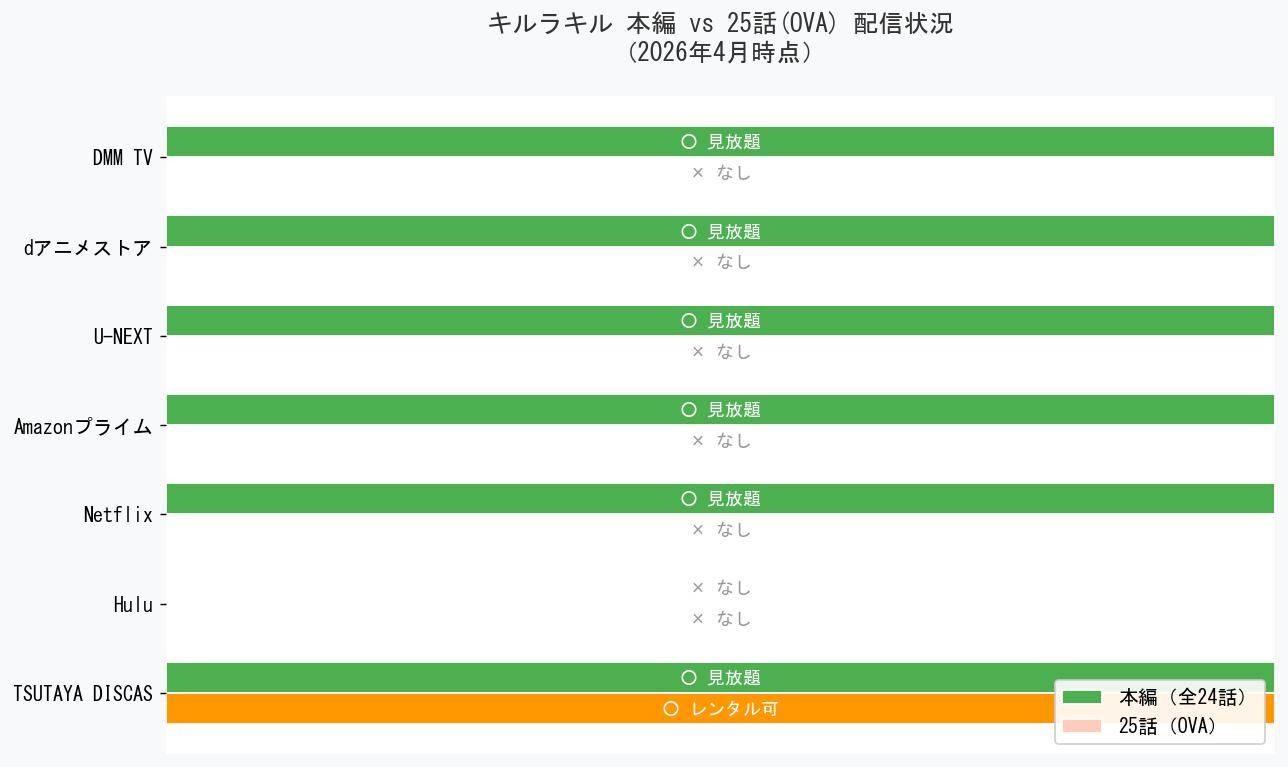The height and width of the screenshot is (767, 1288).
Task: Click the green 本編 legend swatch
Action: (x=1082, y=697)
